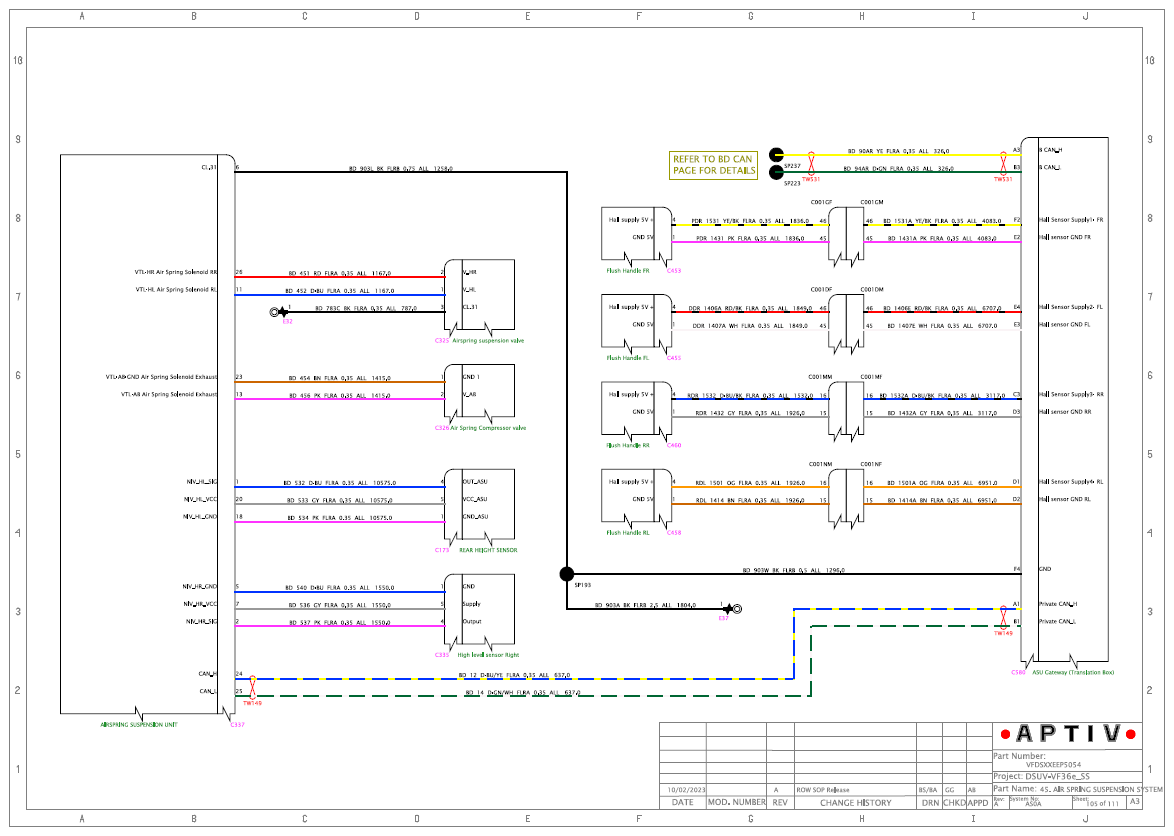Click the ASU Gateway (Translation Box) label
Viewport: 1174px width, 836px height.
(x=1073, y=672)
